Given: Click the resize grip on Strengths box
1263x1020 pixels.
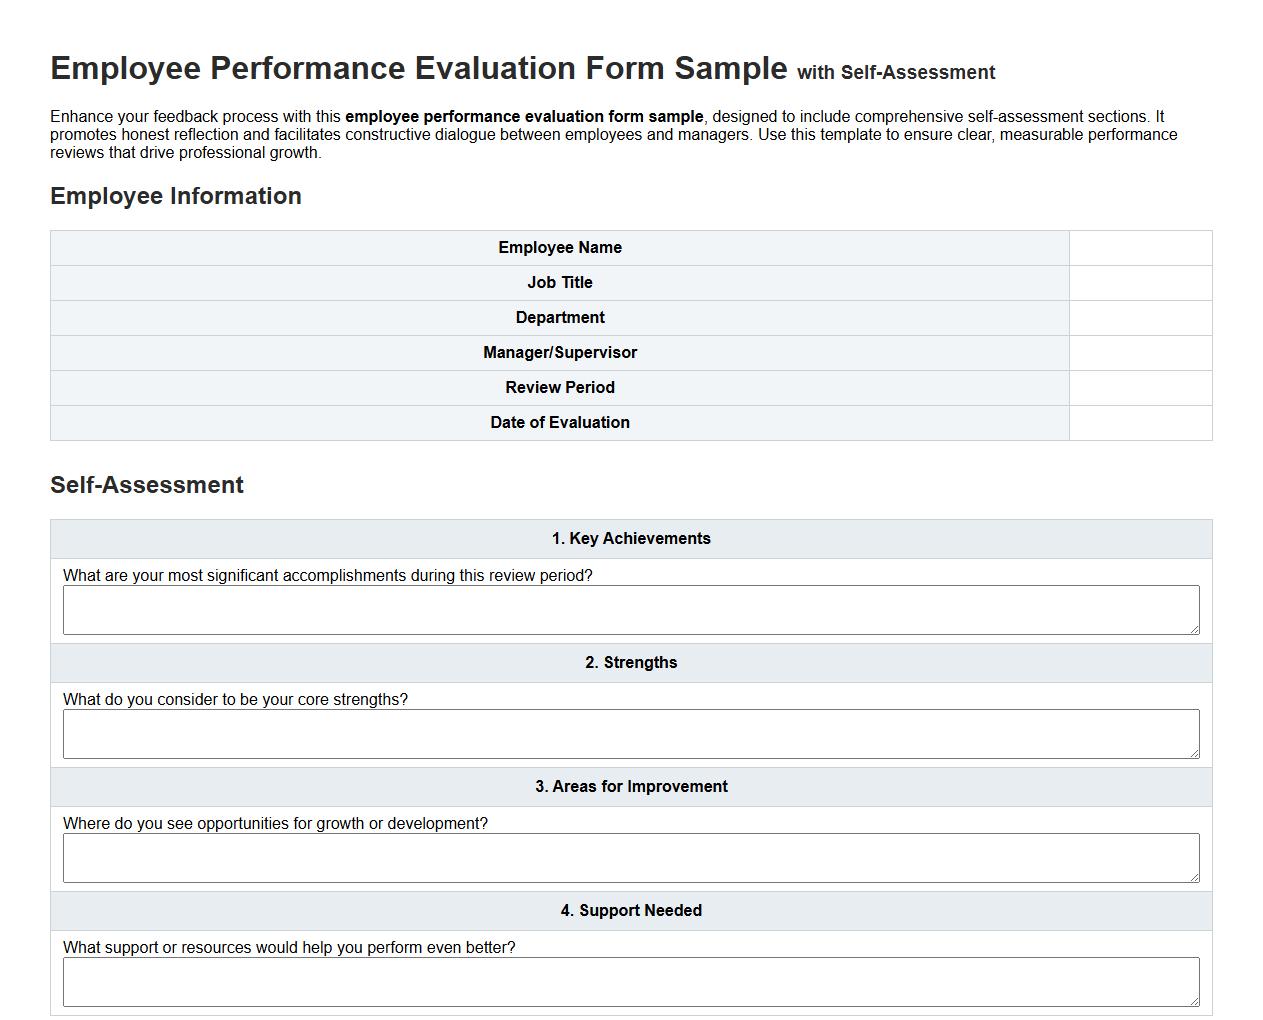Looking at the screenshot, I should tap(1195, 755).
